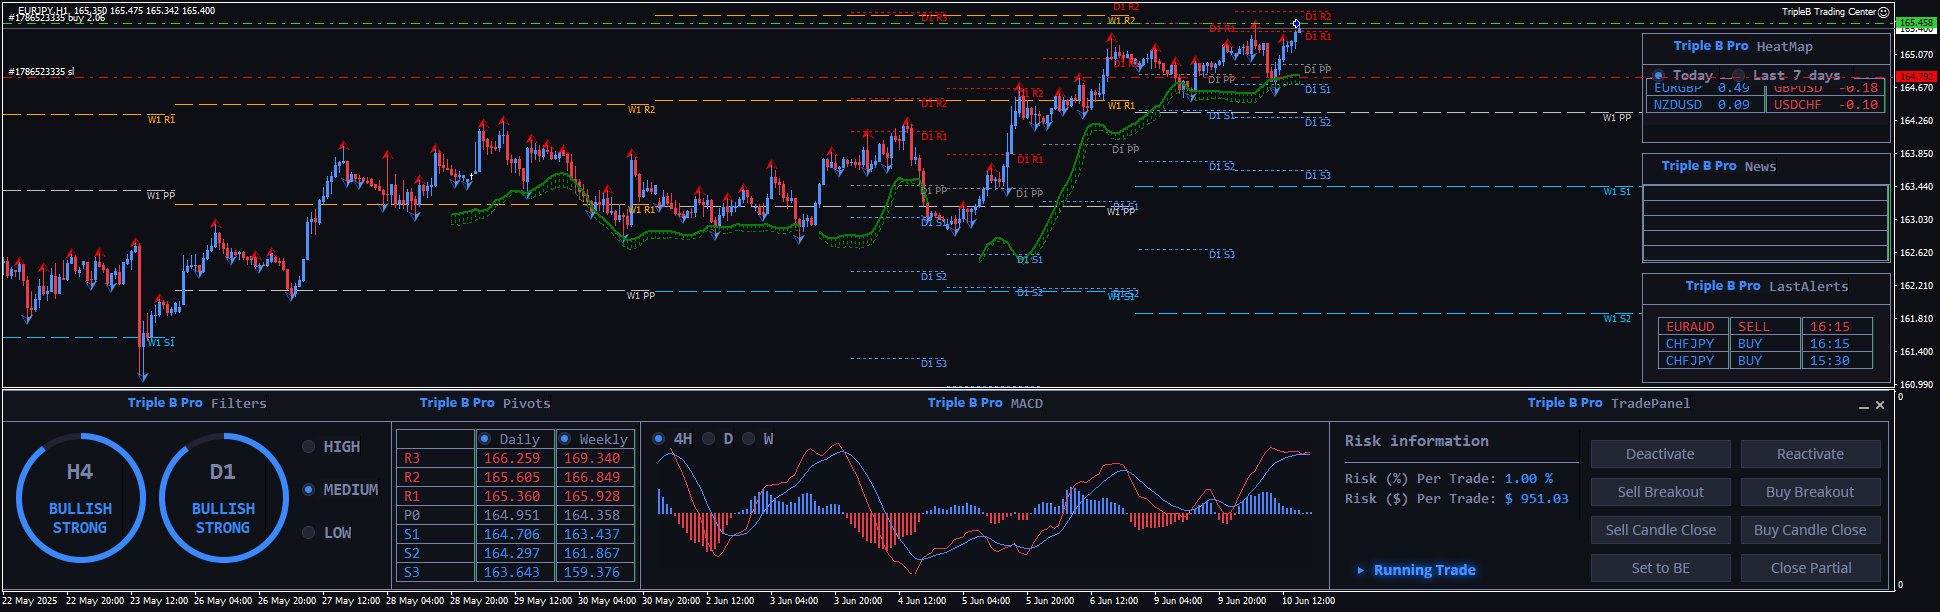
Task: Click the red stop loss price tag 164.792
Action: (x=1915, y=76)
